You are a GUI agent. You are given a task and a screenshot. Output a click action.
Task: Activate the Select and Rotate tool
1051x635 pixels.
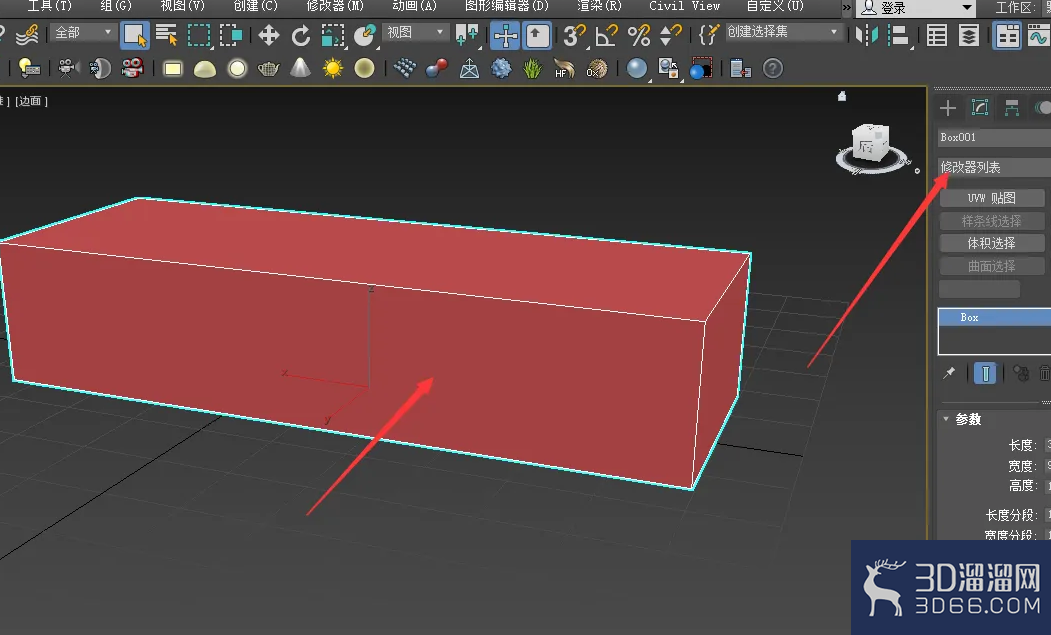(301, 35)
